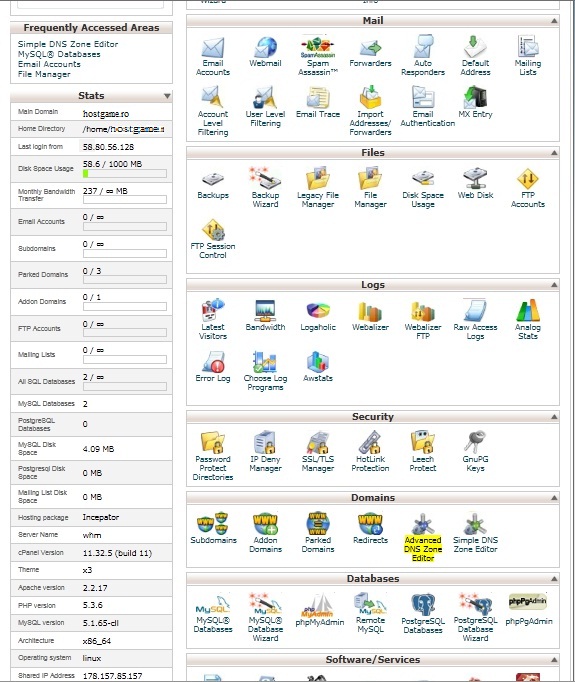Screen dimensions: 575x682
Task: Open User Level Filtering
Action: (x=265, y=107)
